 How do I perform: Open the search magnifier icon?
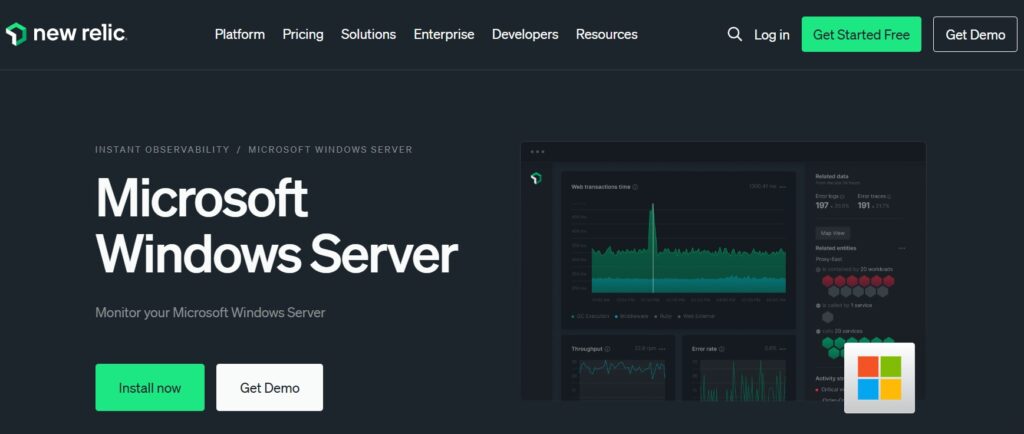pos(735,34)
